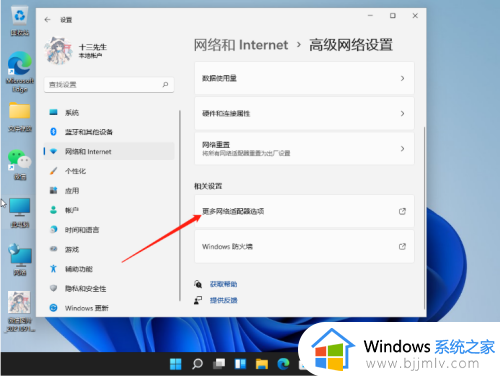Open 更多网络适配器选项
The image size is (500, 377).
[x=304, y=211]
